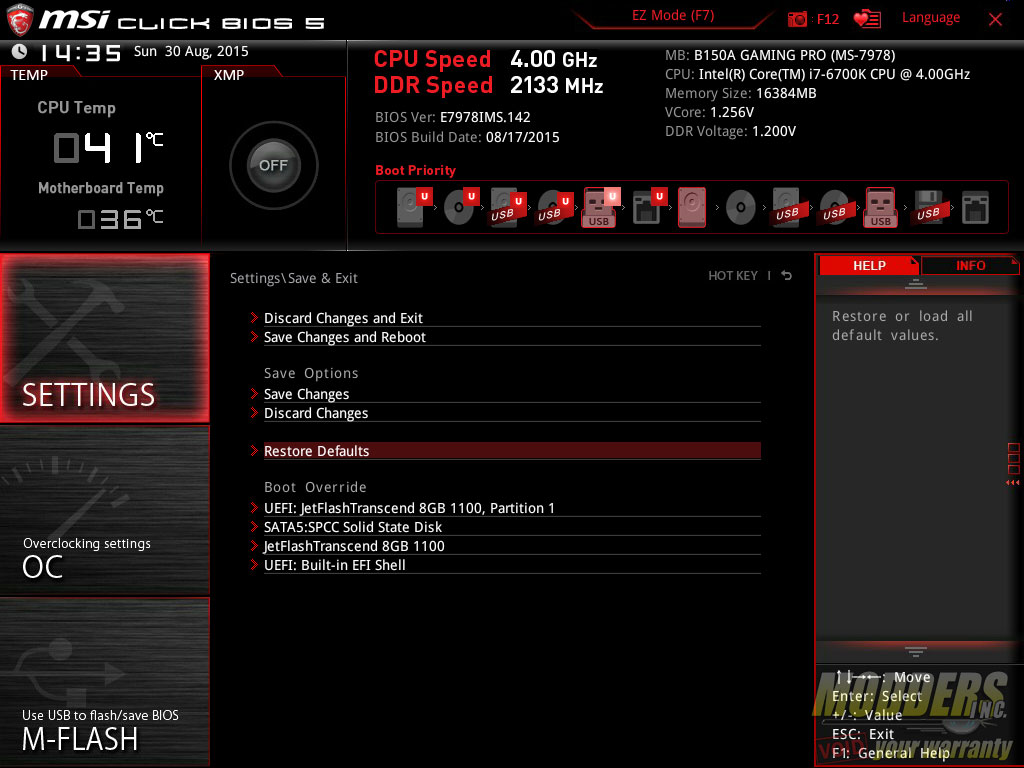Click the date Sun 30 Aug, 2015
The height and width of the screenshot is (768, 1024).
[191, 51]
